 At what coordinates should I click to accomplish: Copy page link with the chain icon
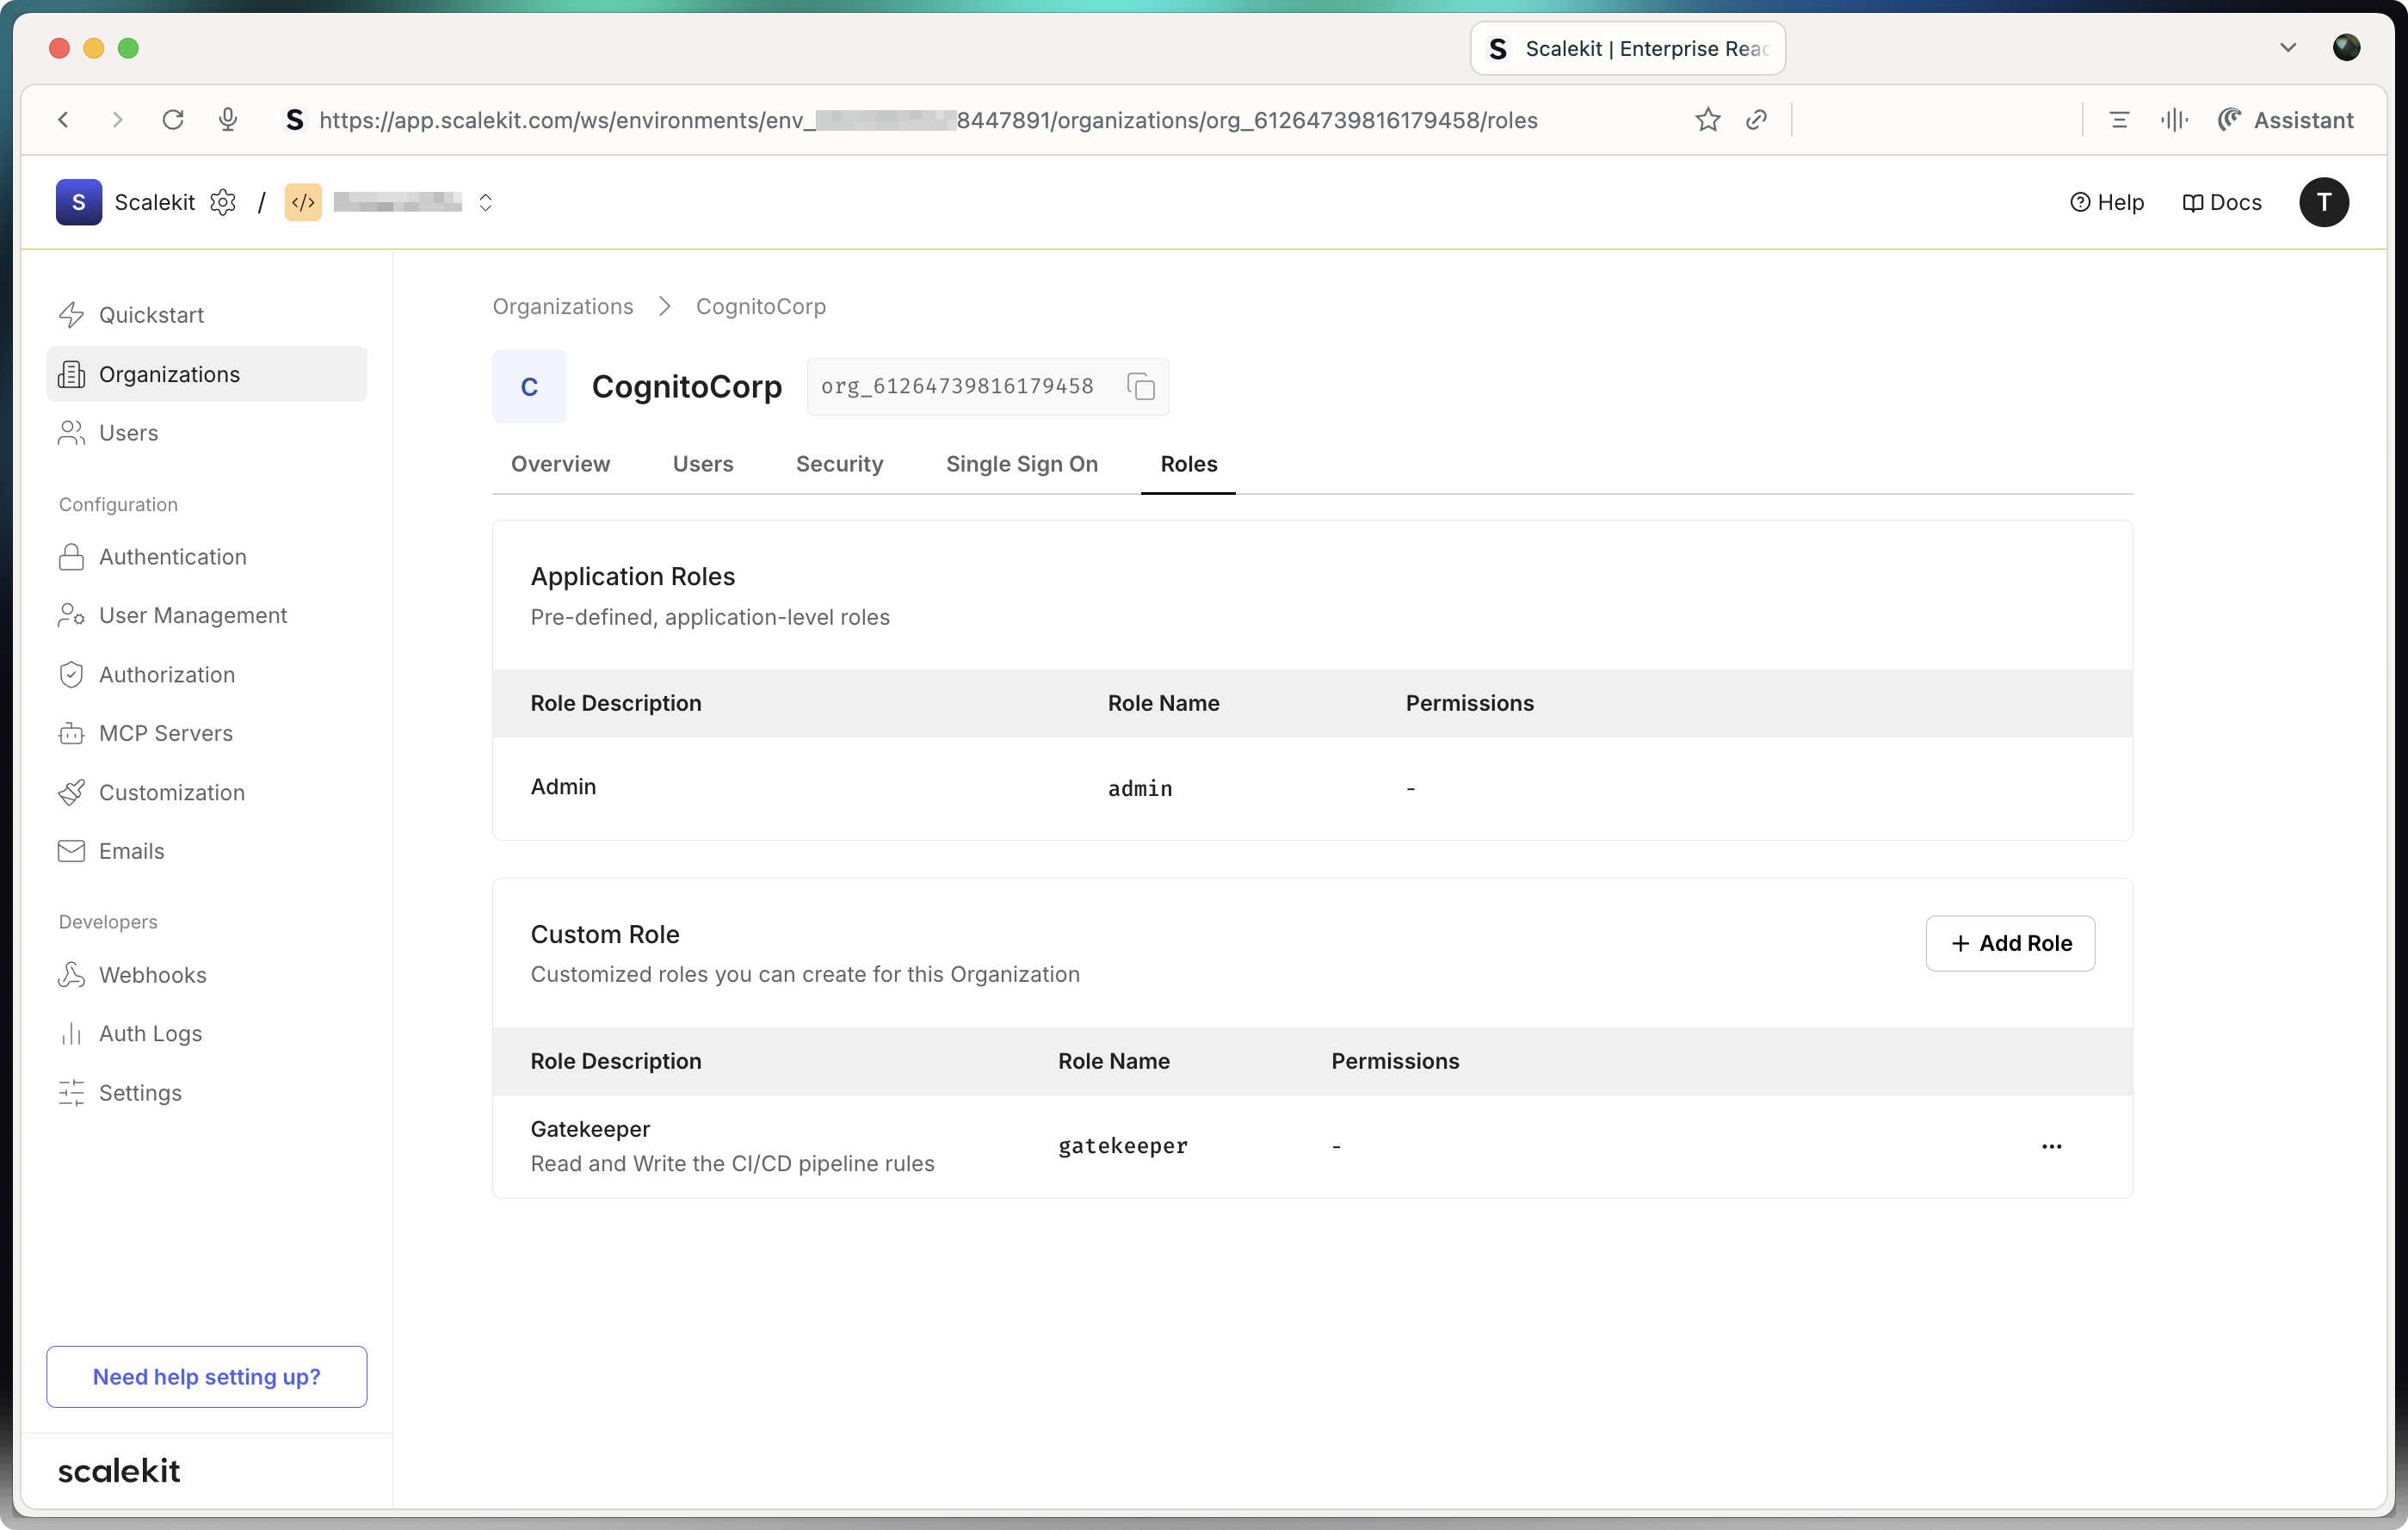pos(1756,120)
